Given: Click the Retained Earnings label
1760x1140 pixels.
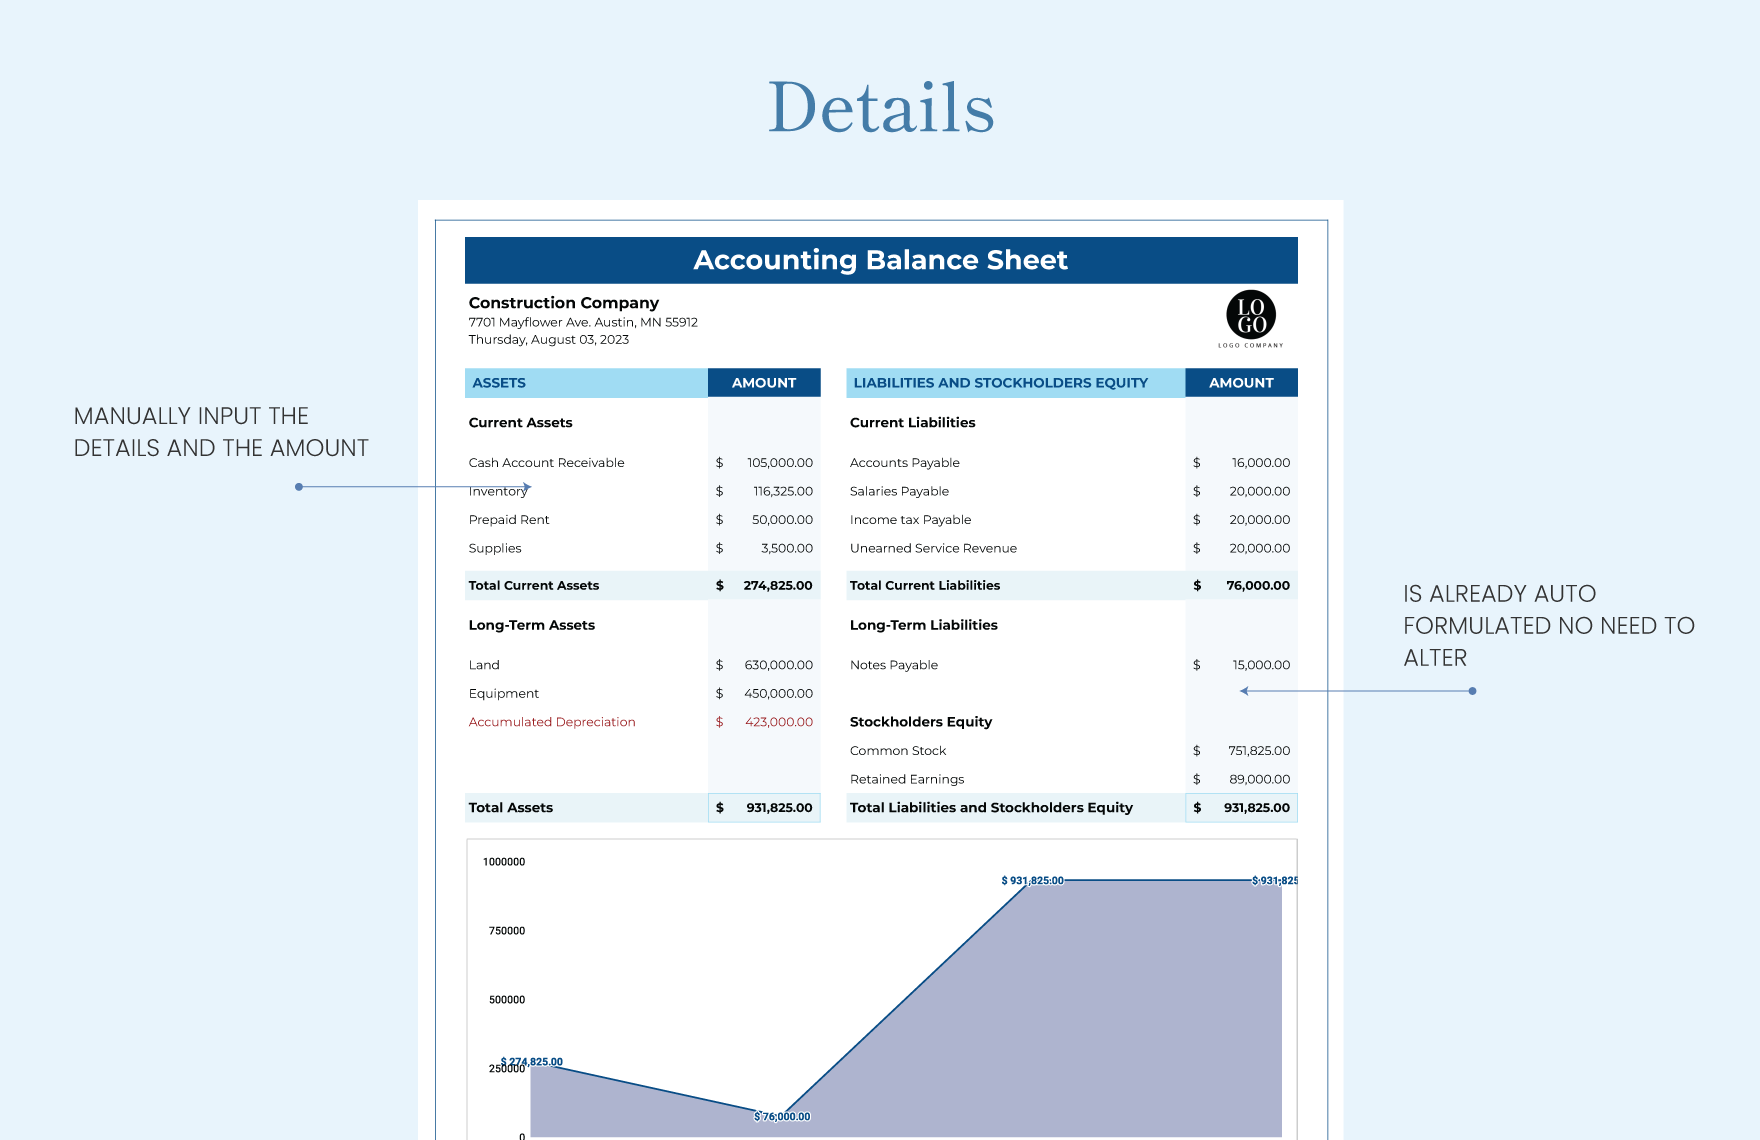Looking at the screenshot, I should click(907, 780).
